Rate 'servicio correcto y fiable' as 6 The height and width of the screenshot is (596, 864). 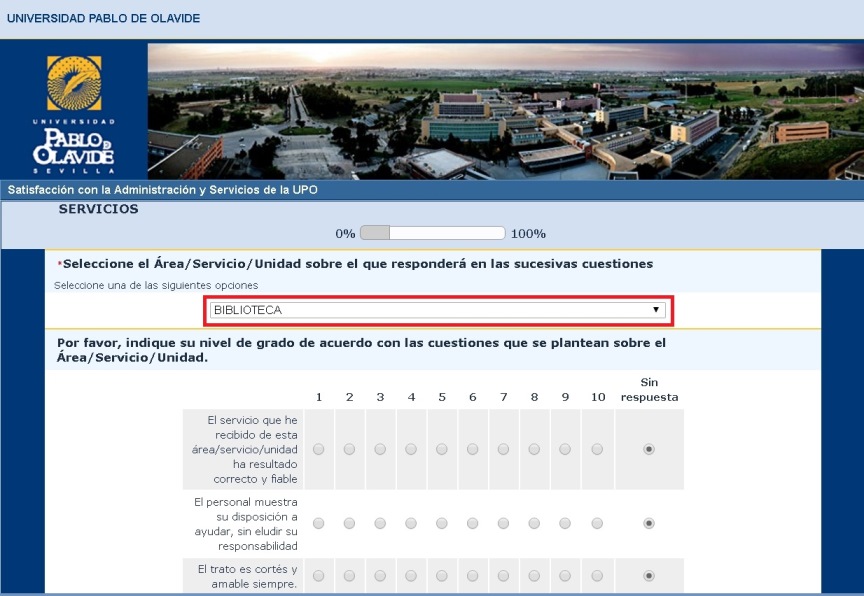pos(473,449)
